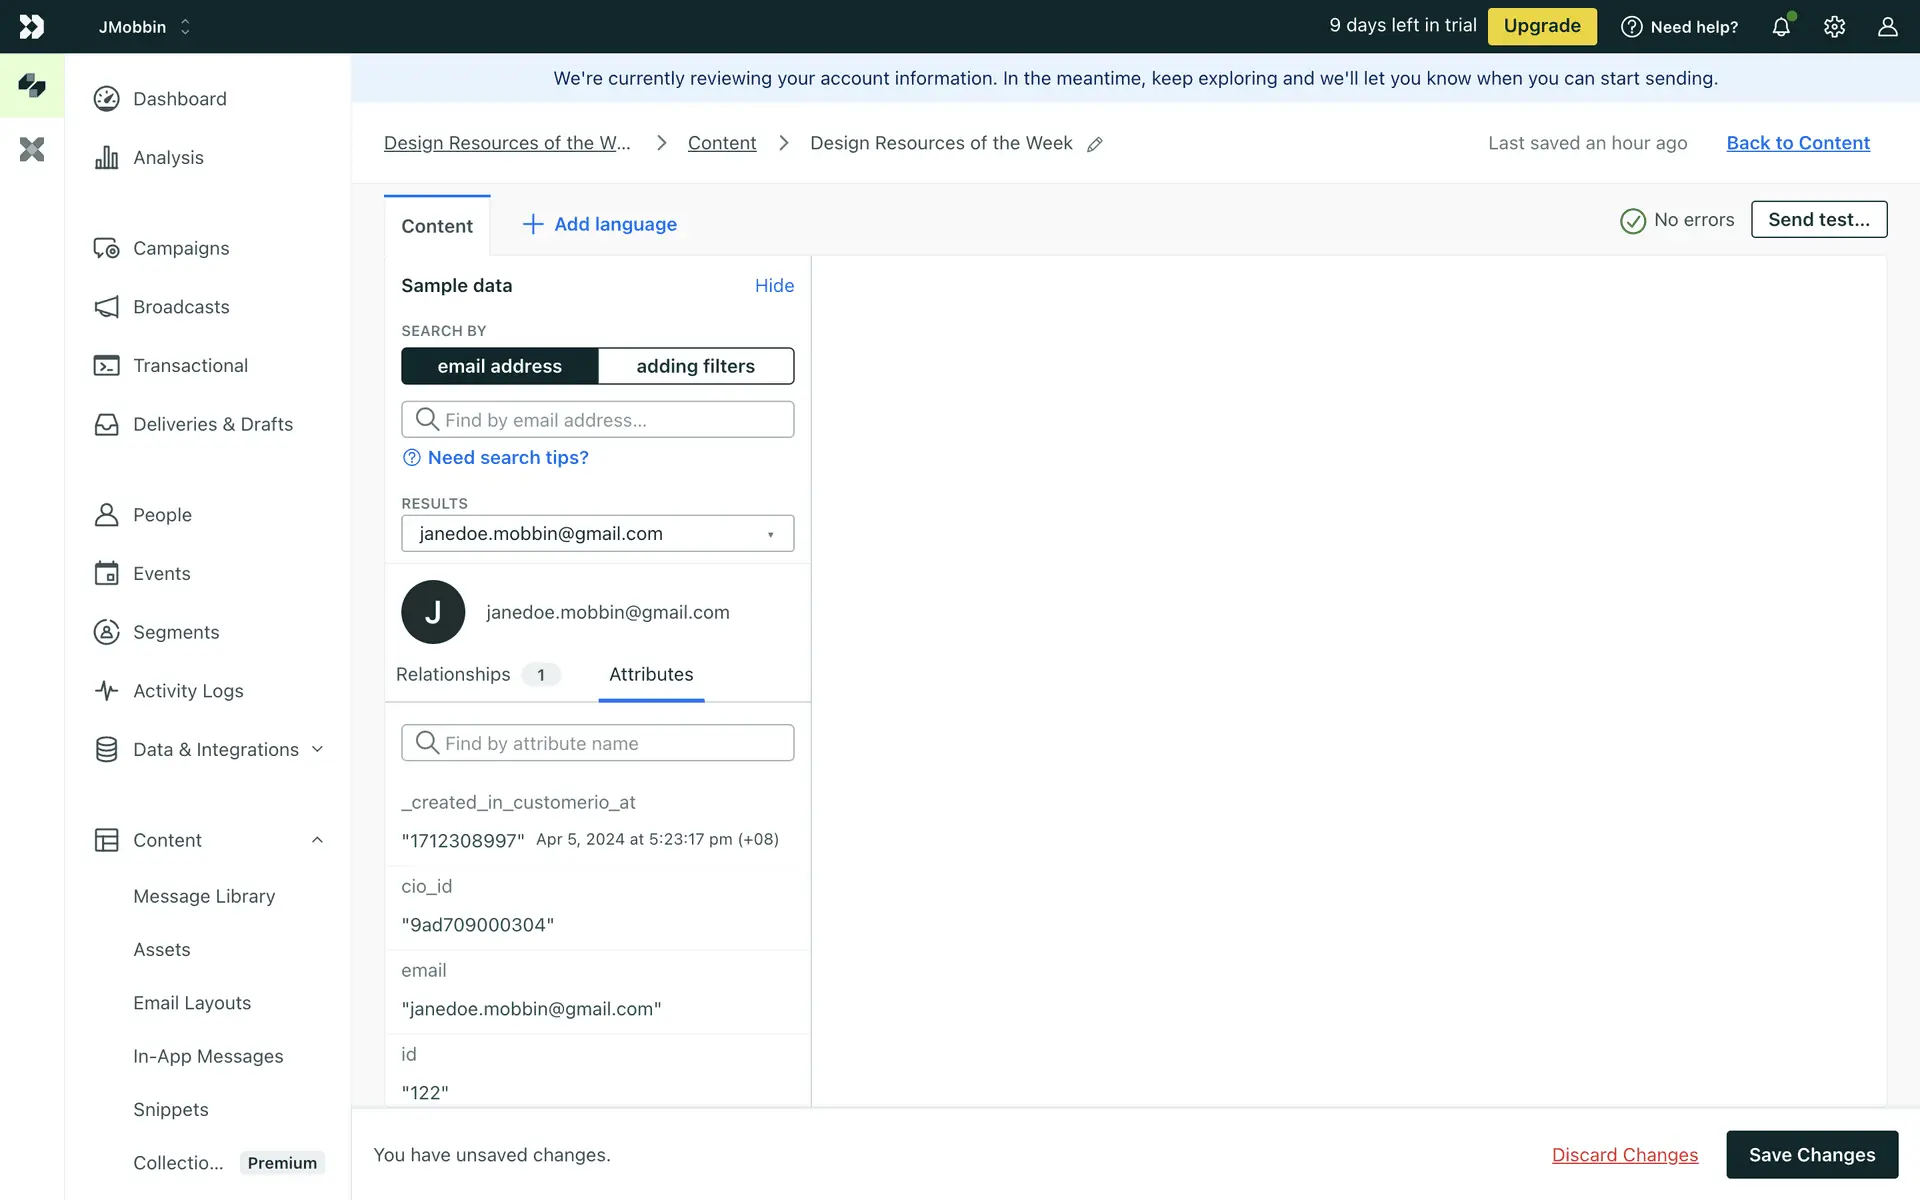Click the Analysis bar chart icon
Image resolution: width=1920 pixels, height=1200 pixels.
click(106, 158)
